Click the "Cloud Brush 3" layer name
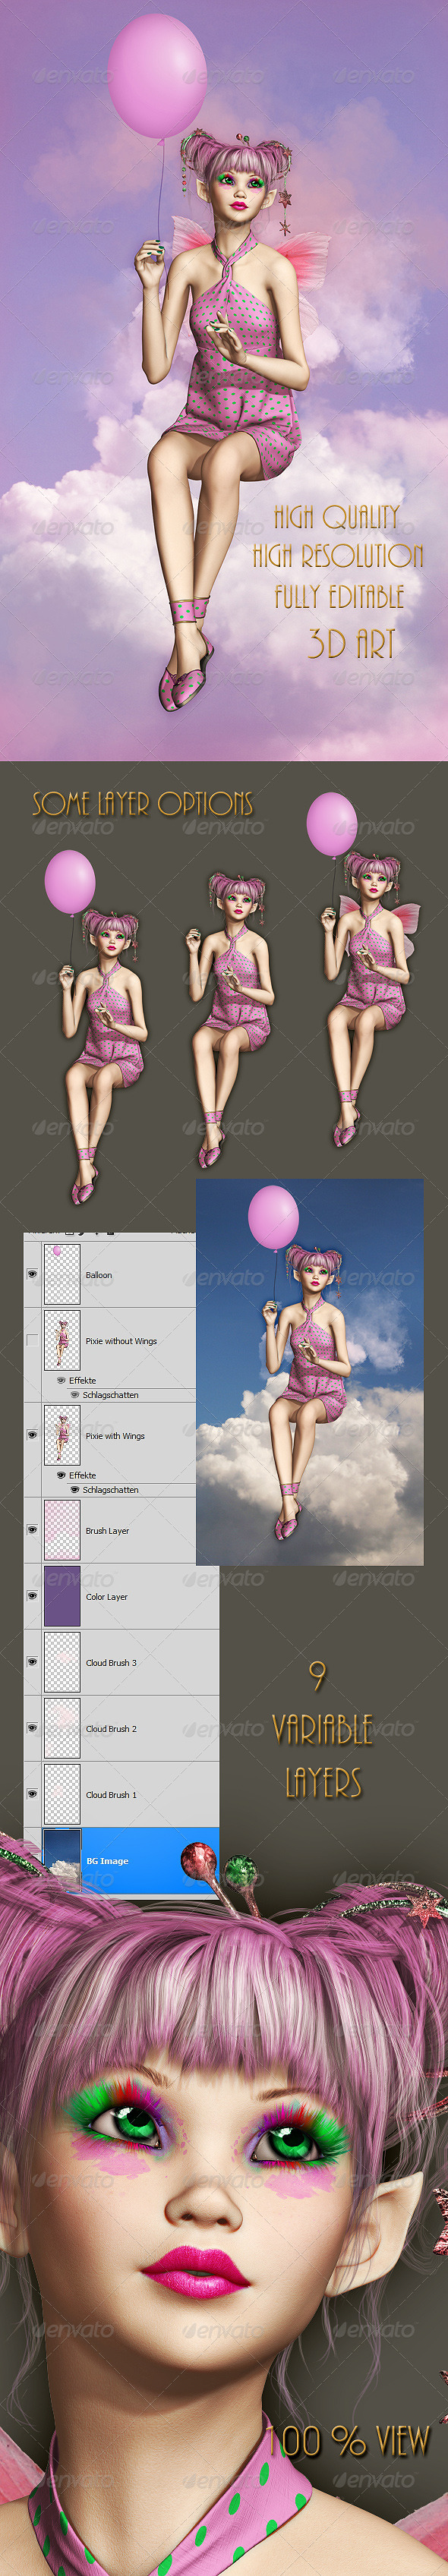448x2576 pixels. coord(111,1663)
